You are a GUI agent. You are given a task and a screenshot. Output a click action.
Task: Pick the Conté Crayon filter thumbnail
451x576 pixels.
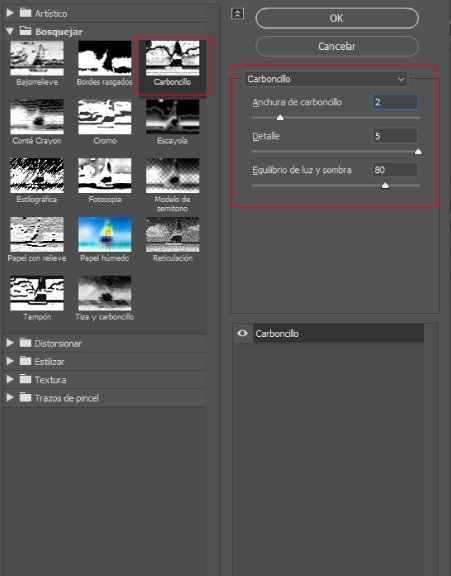tap(37, 116)
